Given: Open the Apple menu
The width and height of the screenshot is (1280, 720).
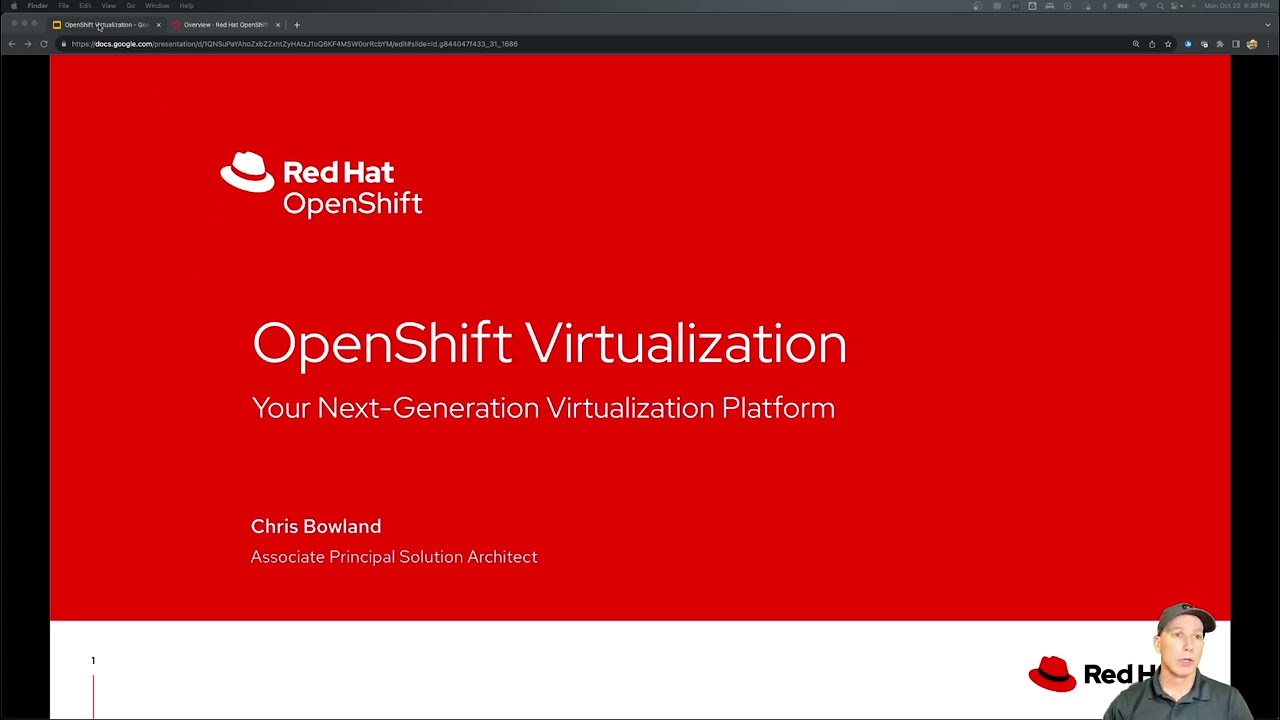Looking at the screenshot, I should coord(14,6).
